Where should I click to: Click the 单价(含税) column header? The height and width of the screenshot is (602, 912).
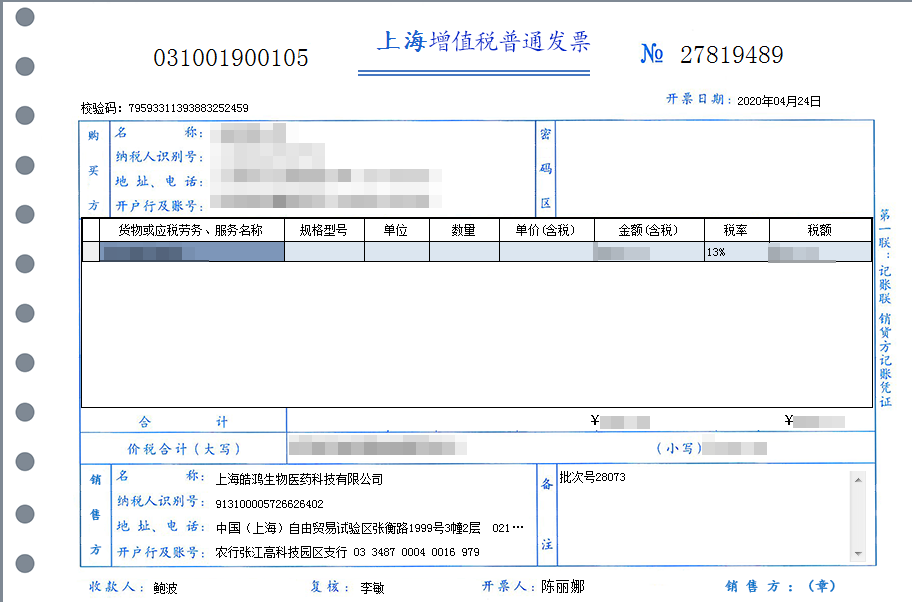[x=546, y=230]
